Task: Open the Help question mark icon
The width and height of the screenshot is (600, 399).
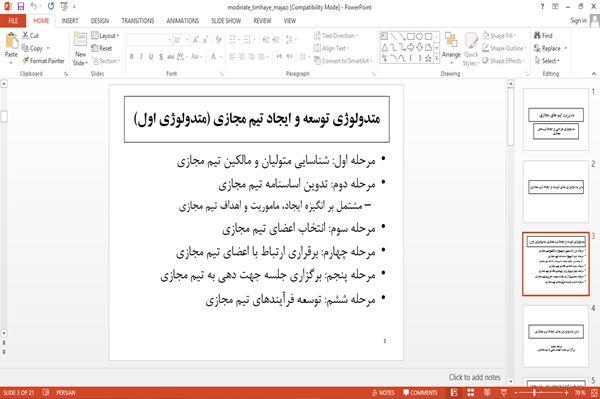Action: pyautogui.click(x=542, y=6)
